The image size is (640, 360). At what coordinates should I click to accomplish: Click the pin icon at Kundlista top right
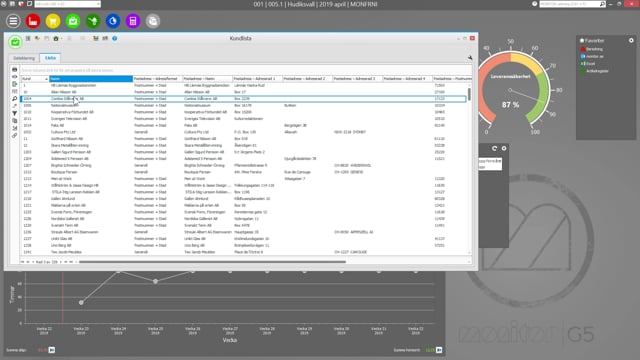coord(470,58)
